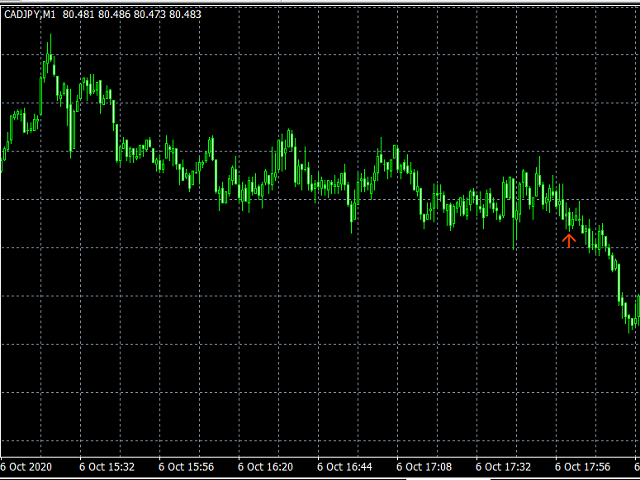The height and width of the screenshot is (480, 640).
Task: Click the 80.486 high price value
Action: [x=114, y=15]
